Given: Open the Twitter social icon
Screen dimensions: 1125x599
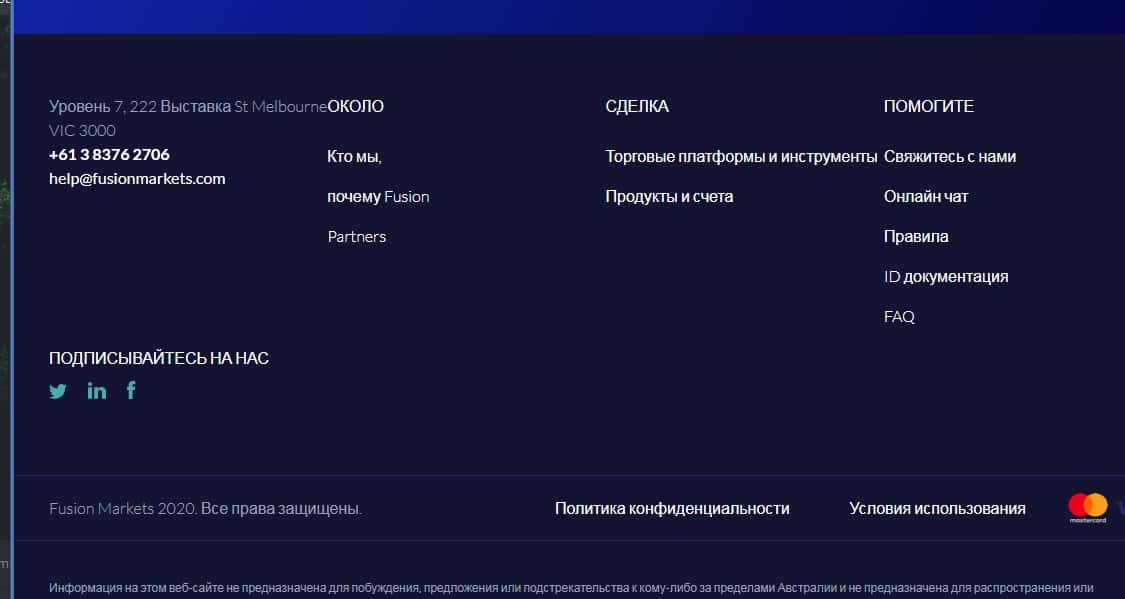Looking at the screenshot, I should [x=58, y=391].
